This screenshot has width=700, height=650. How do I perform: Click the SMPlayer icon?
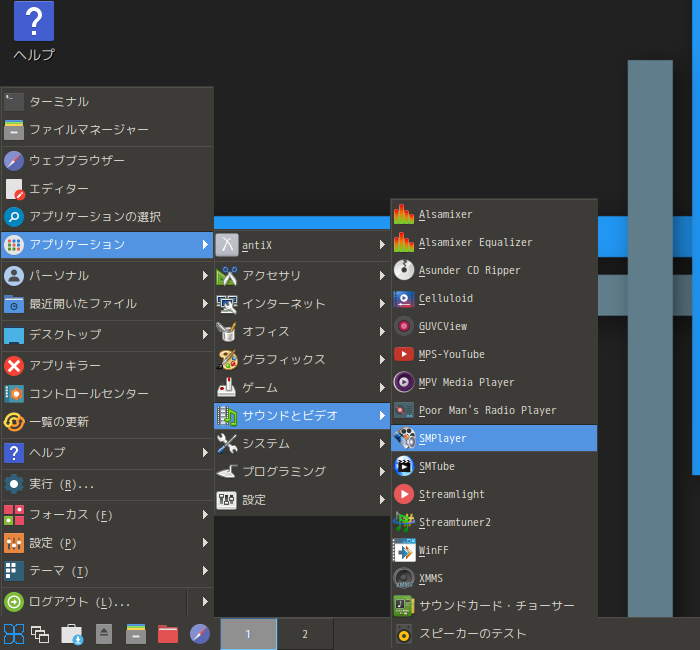point(404,438)
